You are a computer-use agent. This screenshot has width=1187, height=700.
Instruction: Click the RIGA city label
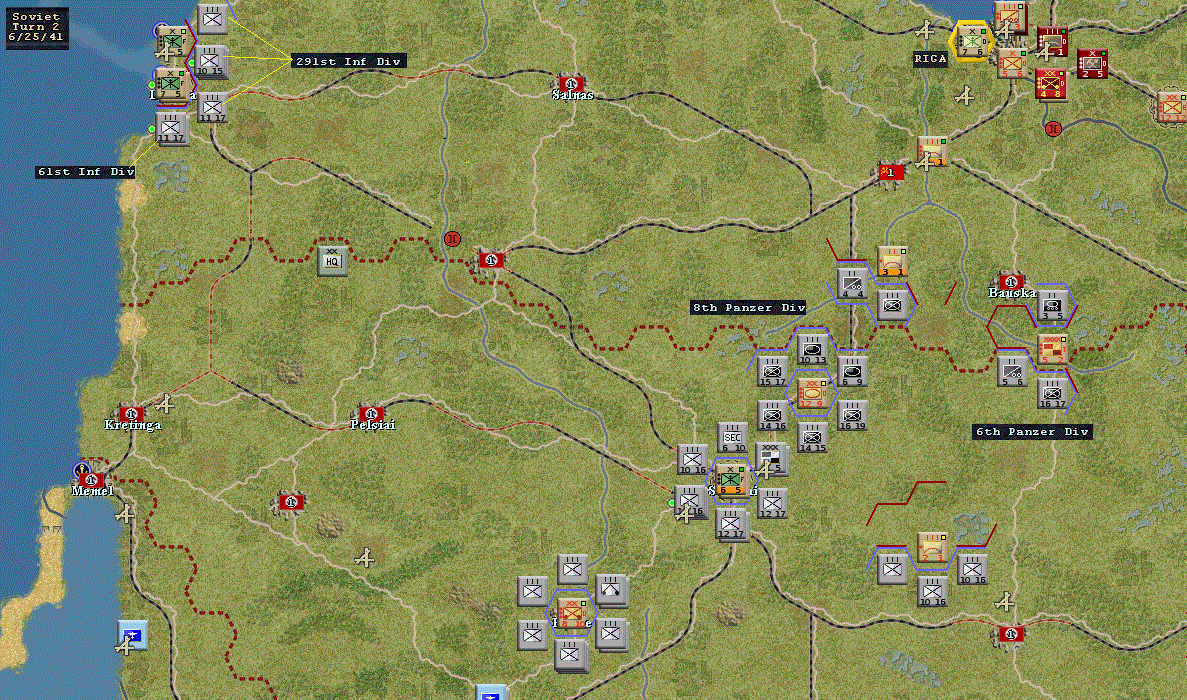pyautogui.click(x=930, y=59)
